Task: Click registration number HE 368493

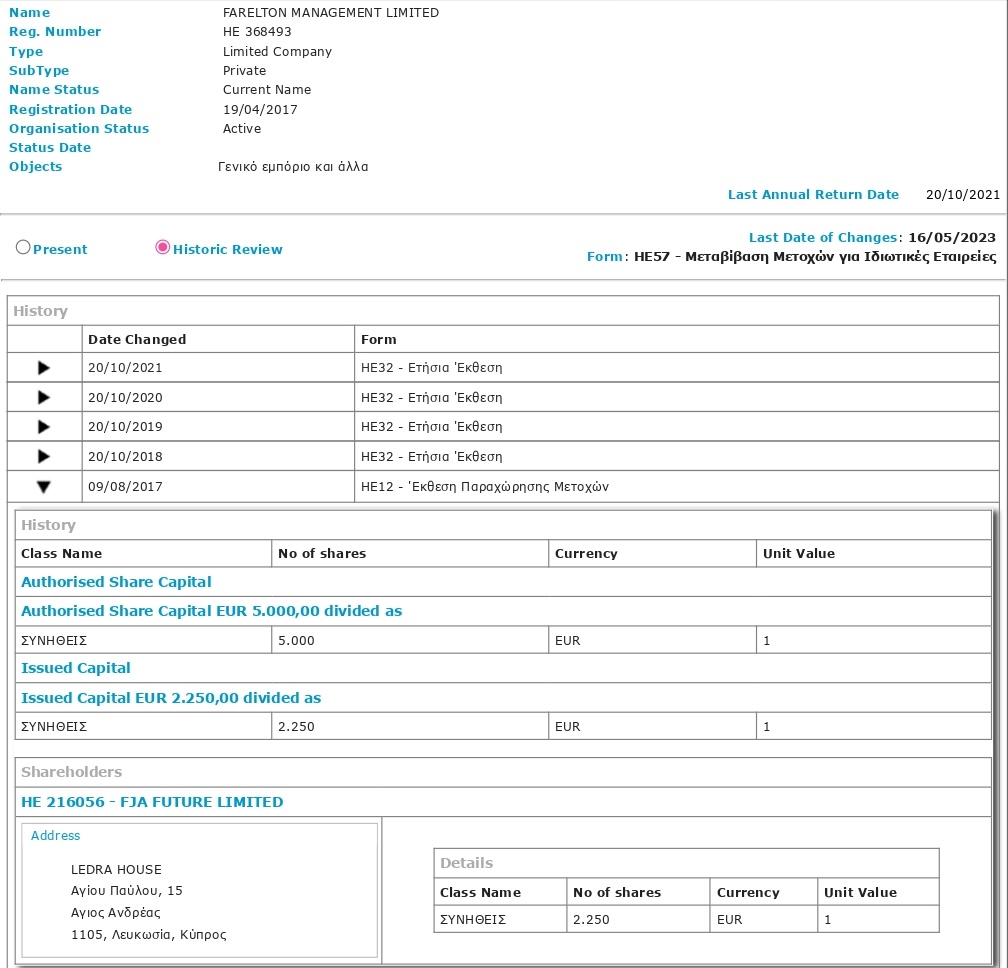Action: click(x=257, y=31)
